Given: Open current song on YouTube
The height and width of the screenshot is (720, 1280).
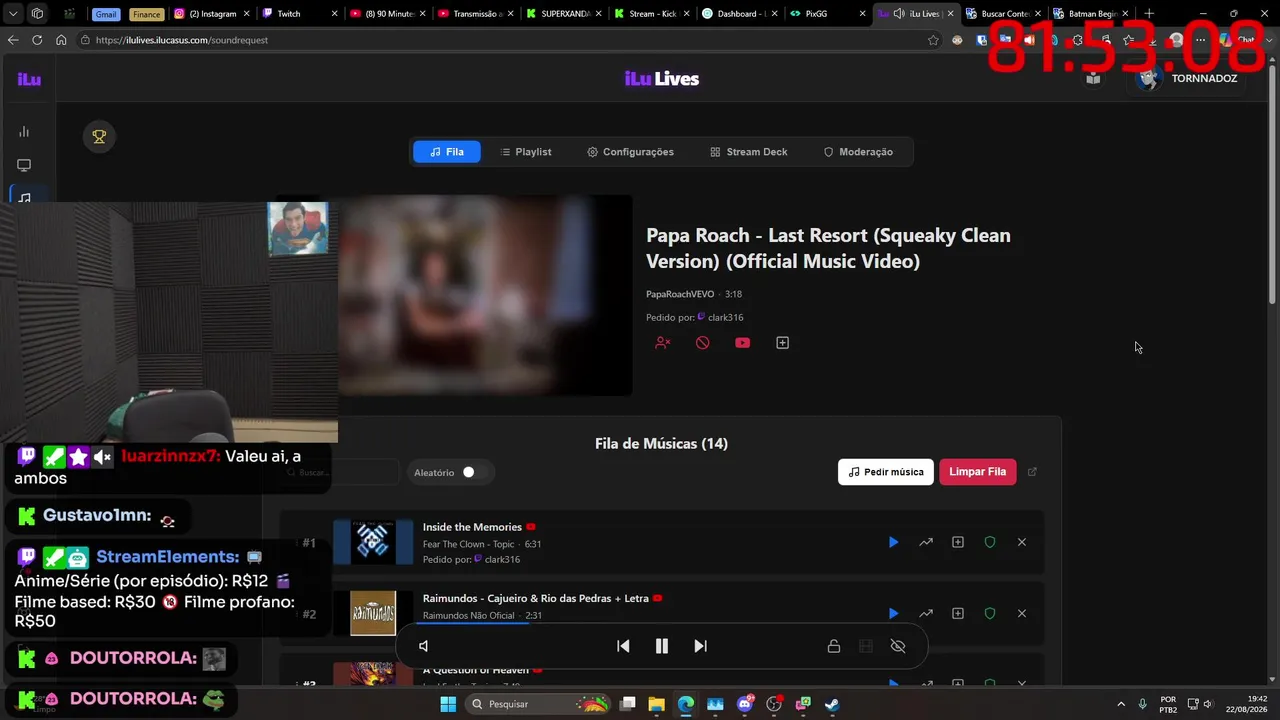Looking at the screenshot, I should [742, 343].
